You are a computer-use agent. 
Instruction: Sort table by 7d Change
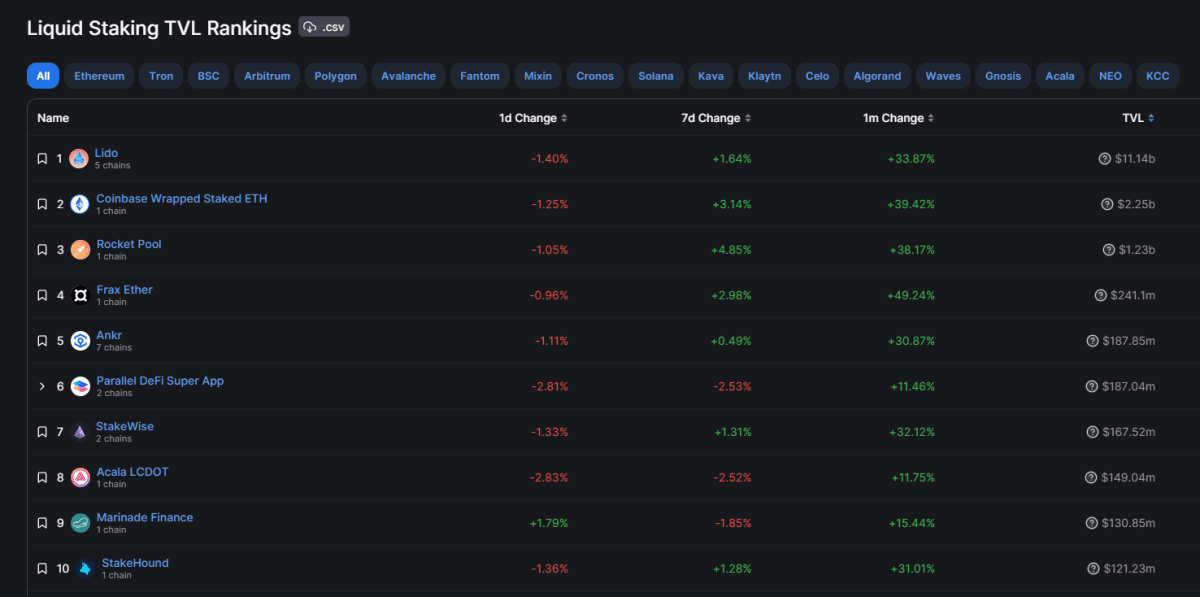click(x=716, y=118)
